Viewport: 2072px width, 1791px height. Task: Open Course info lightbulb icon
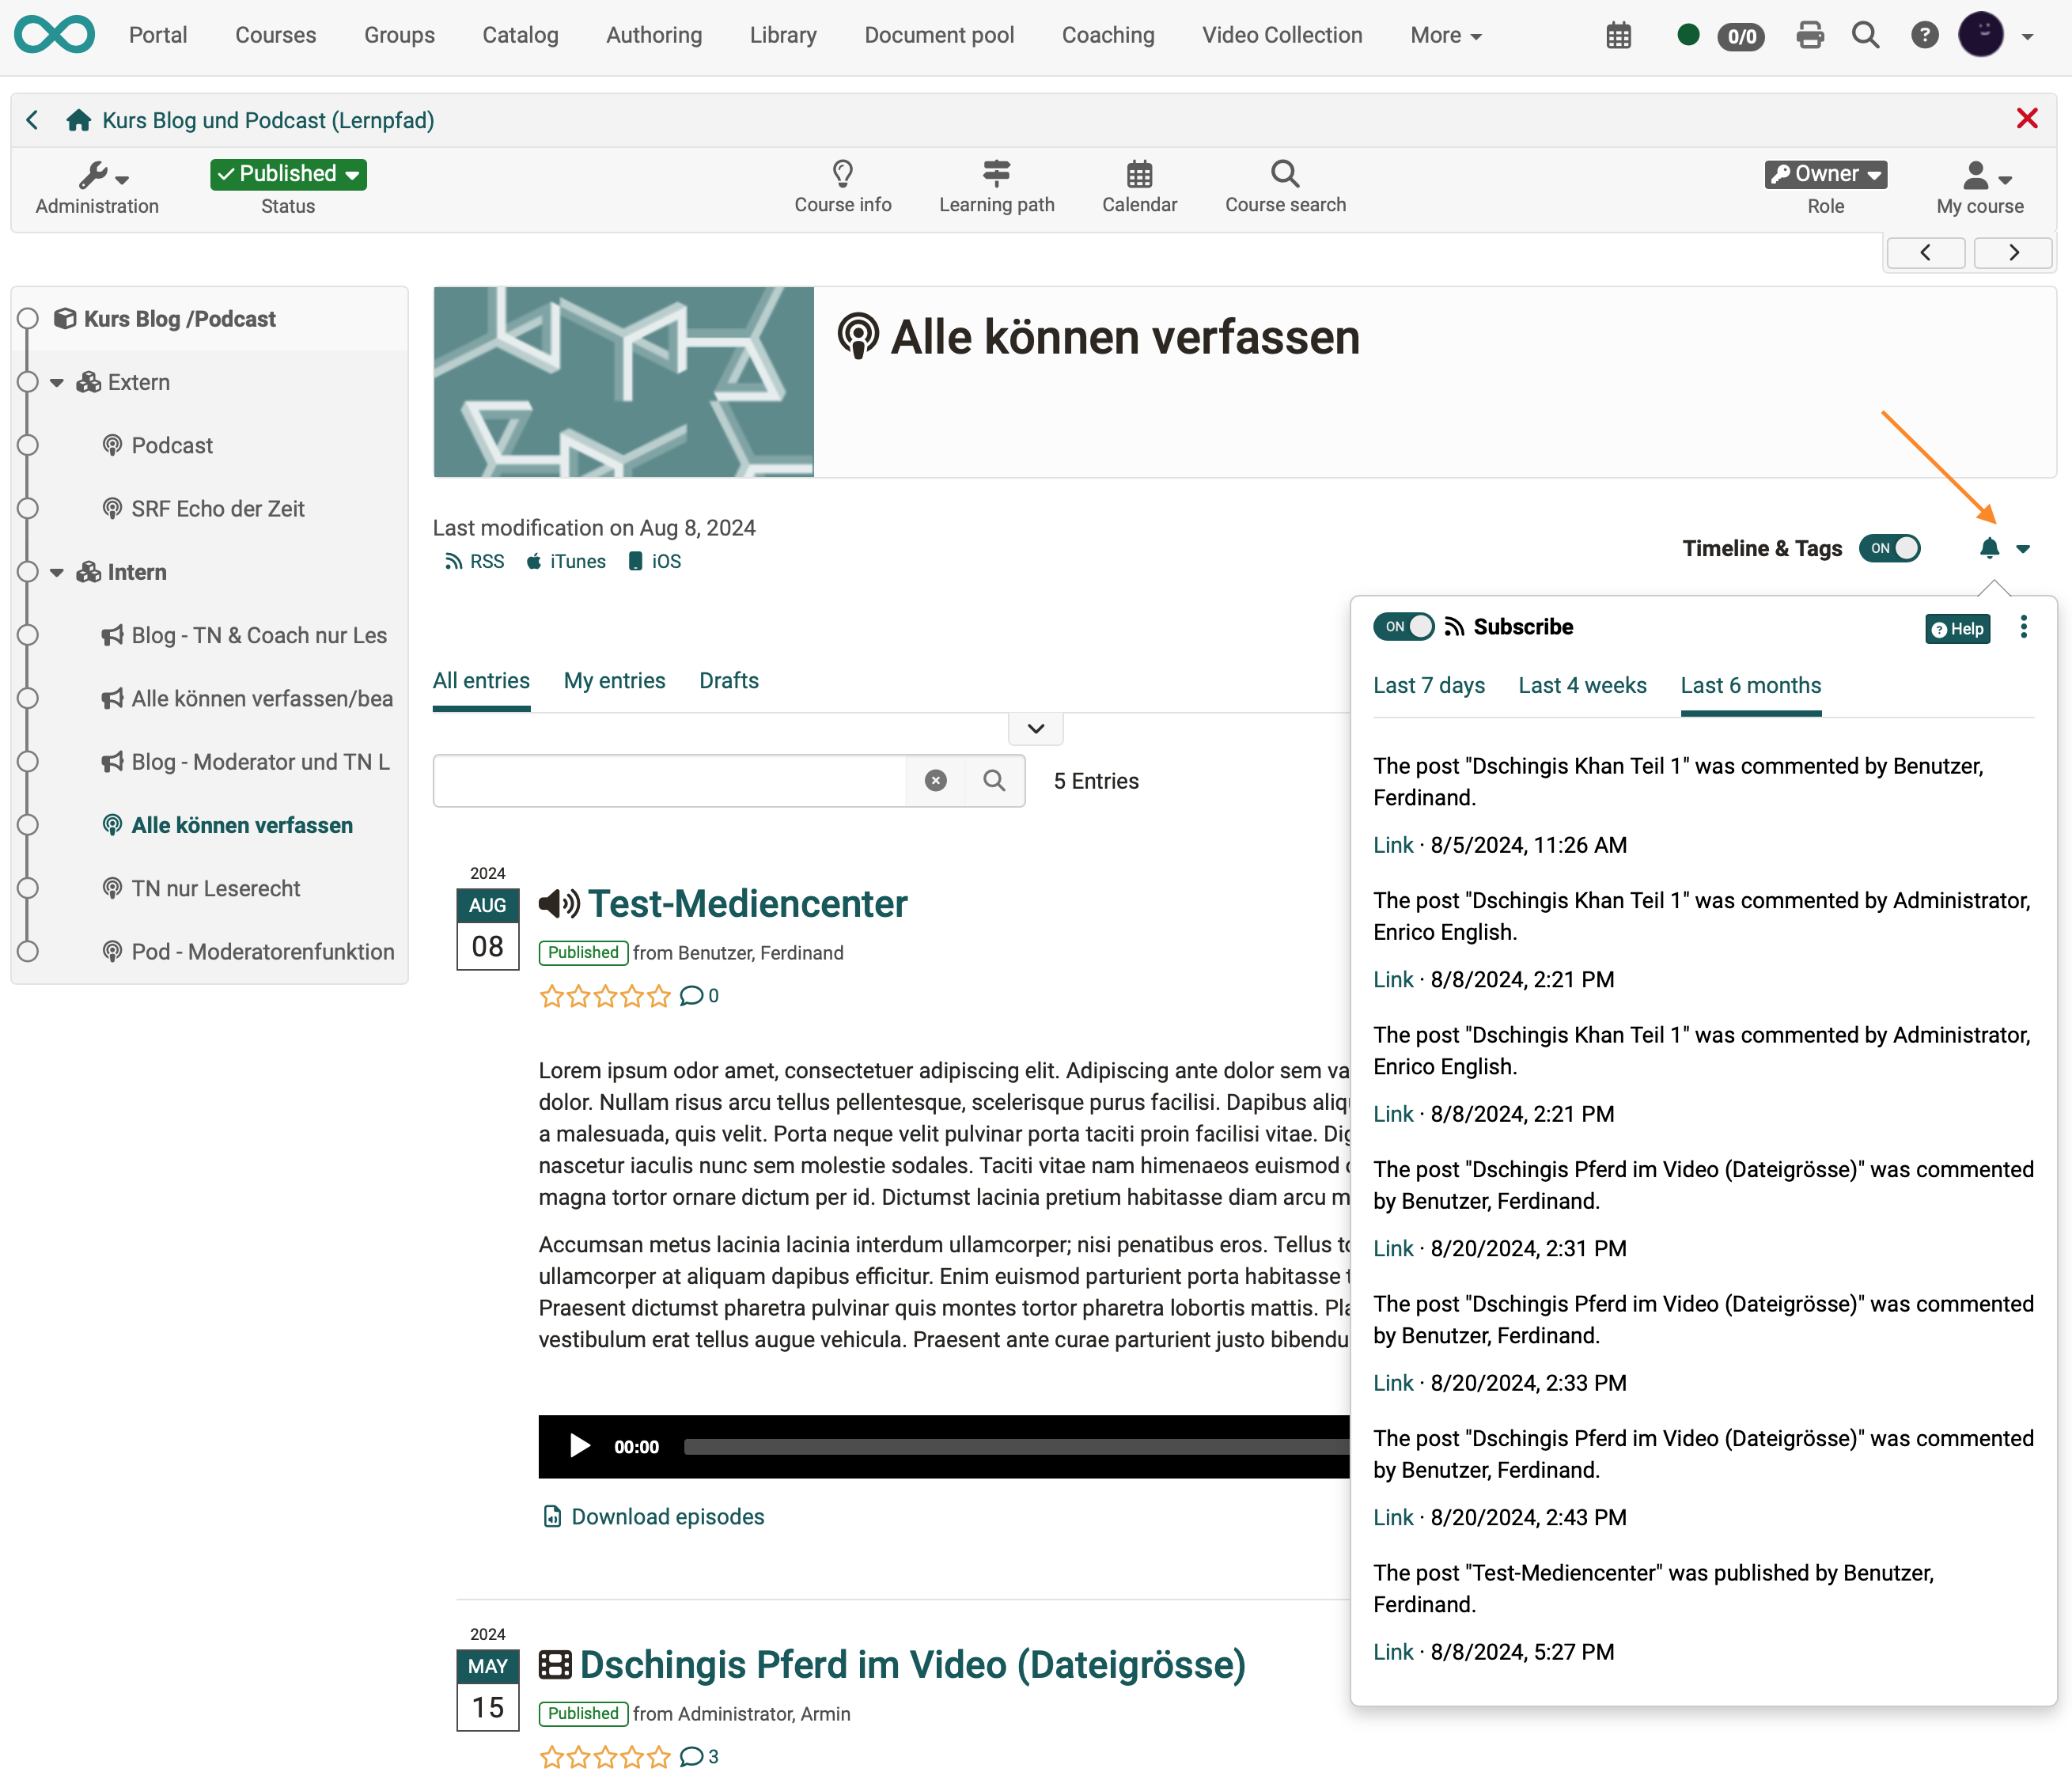[x=842, y=174]
